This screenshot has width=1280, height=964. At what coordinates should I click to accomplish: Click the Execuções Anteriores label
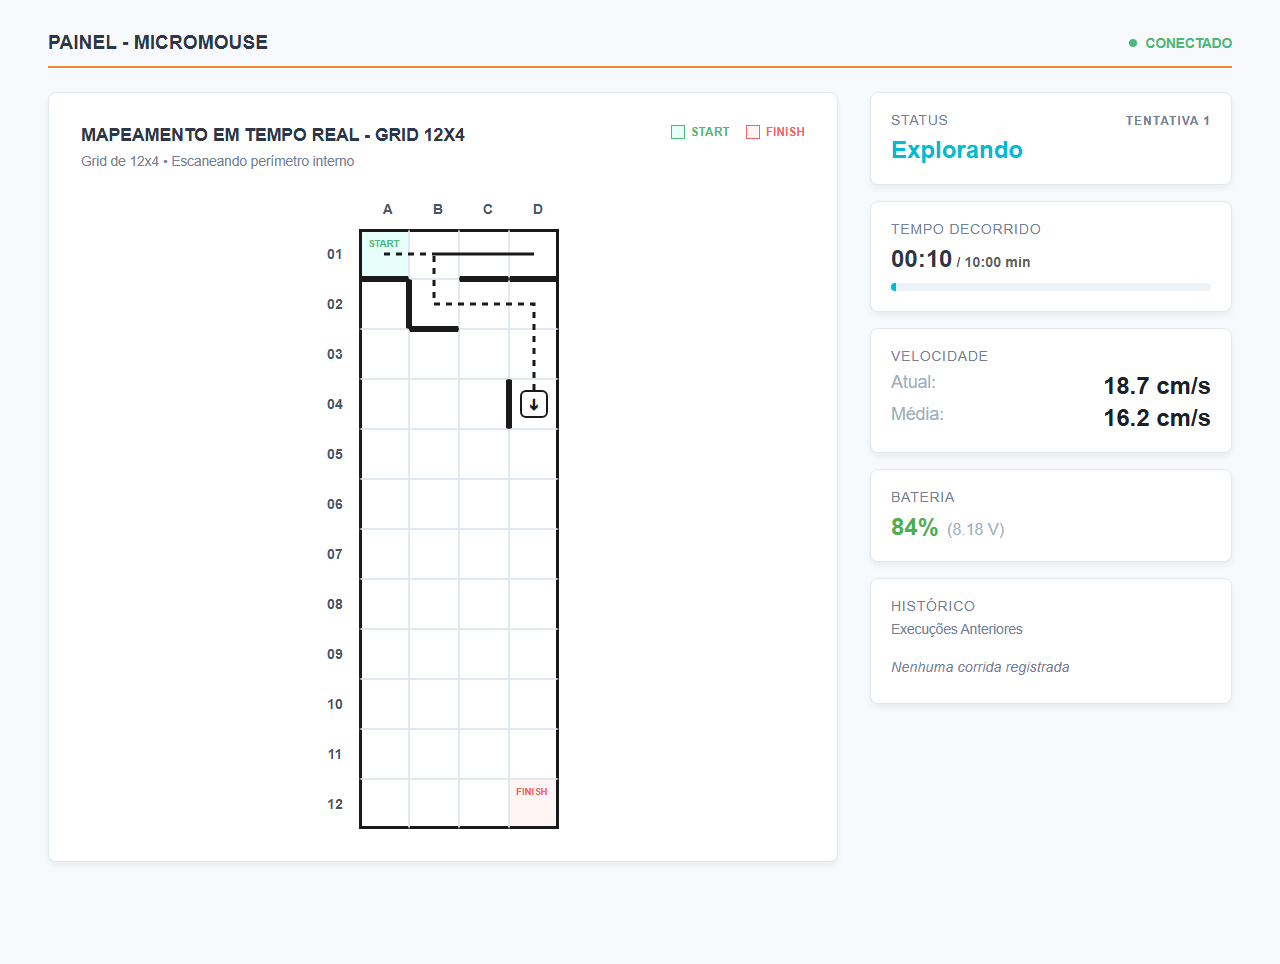pos(957,629)
